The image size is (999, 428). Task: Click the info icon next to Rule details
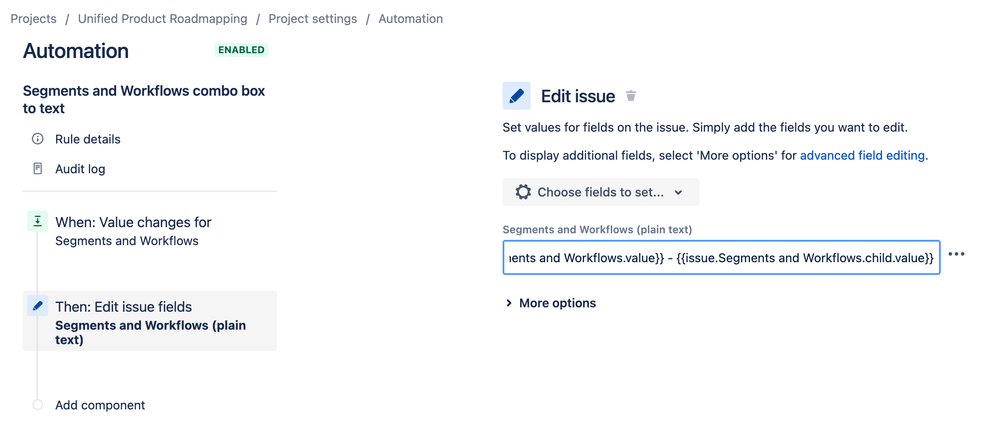[38, 139]
